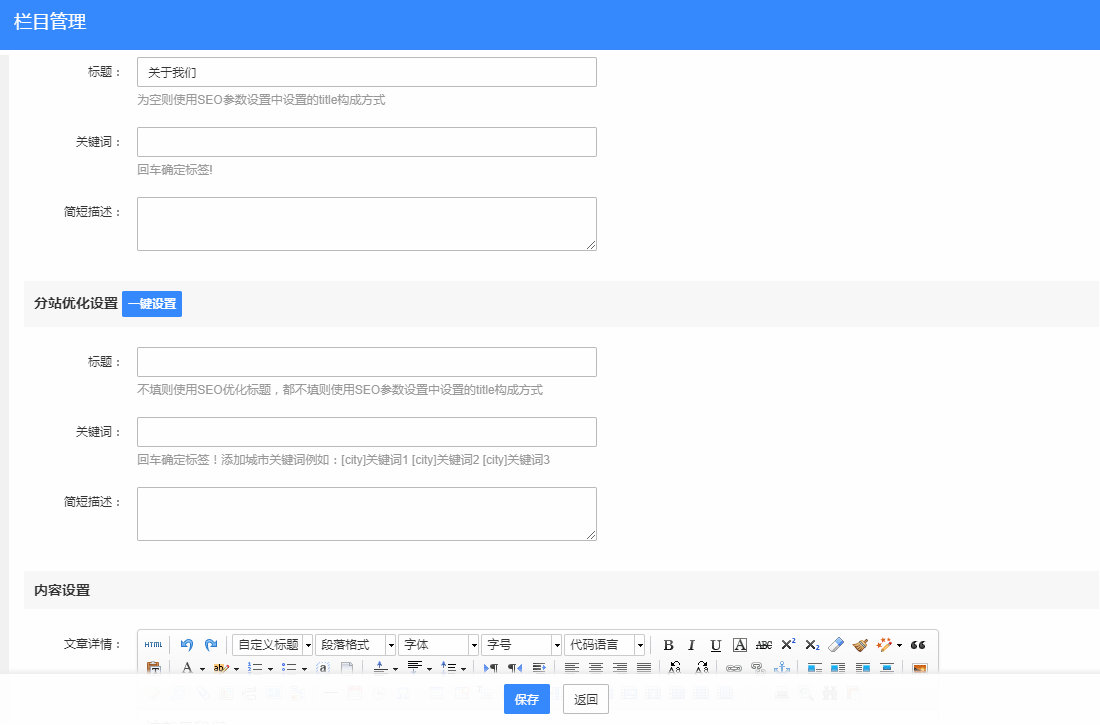Click the select-all icon

(323, 667)
